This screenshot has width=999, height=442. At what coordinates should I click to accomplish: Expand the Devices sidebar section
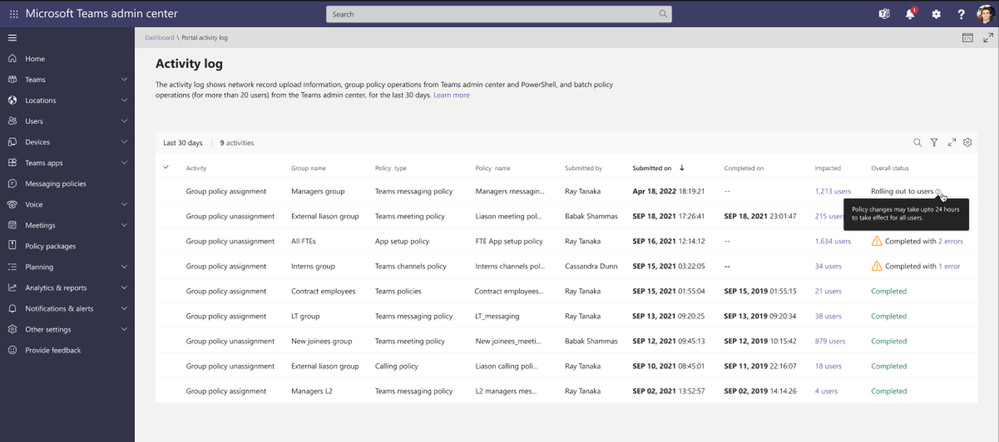(124, 142)
